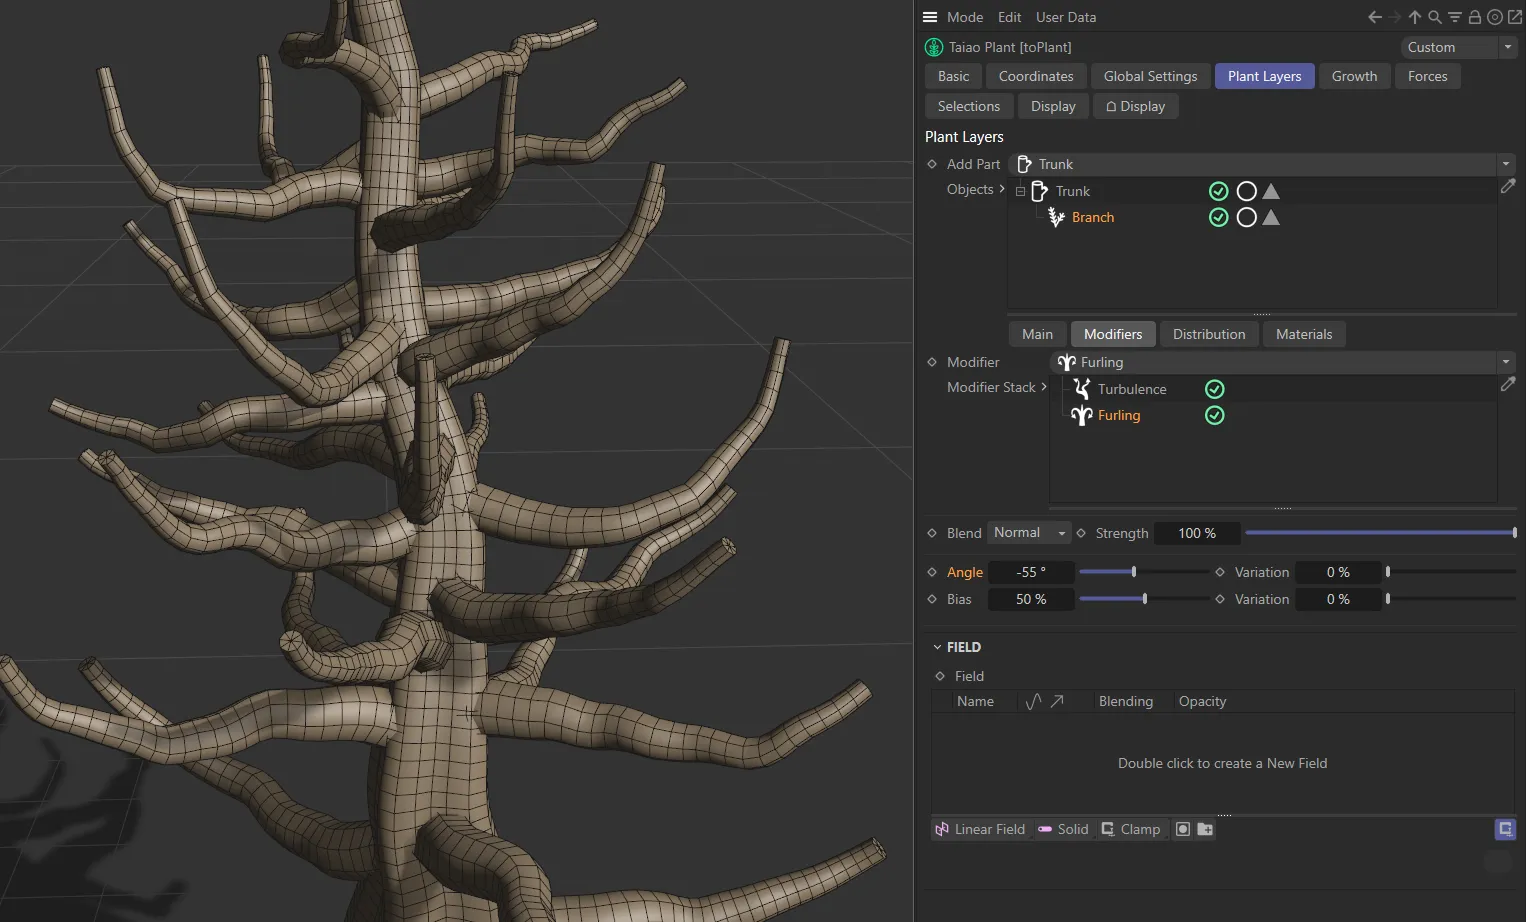The height and width of the screenshot is (922, 1526).
Task: Toggle the green enable check on the Branch layer
Action: coord(1218,217)
